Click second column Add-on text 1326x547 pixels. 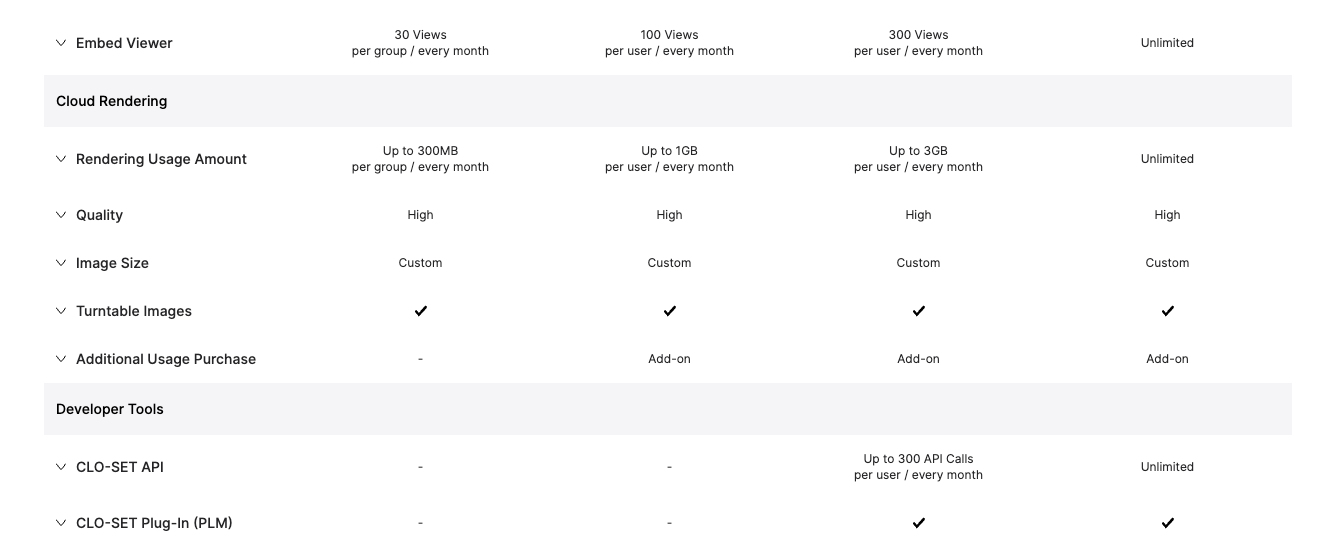[x=670, y=359]
